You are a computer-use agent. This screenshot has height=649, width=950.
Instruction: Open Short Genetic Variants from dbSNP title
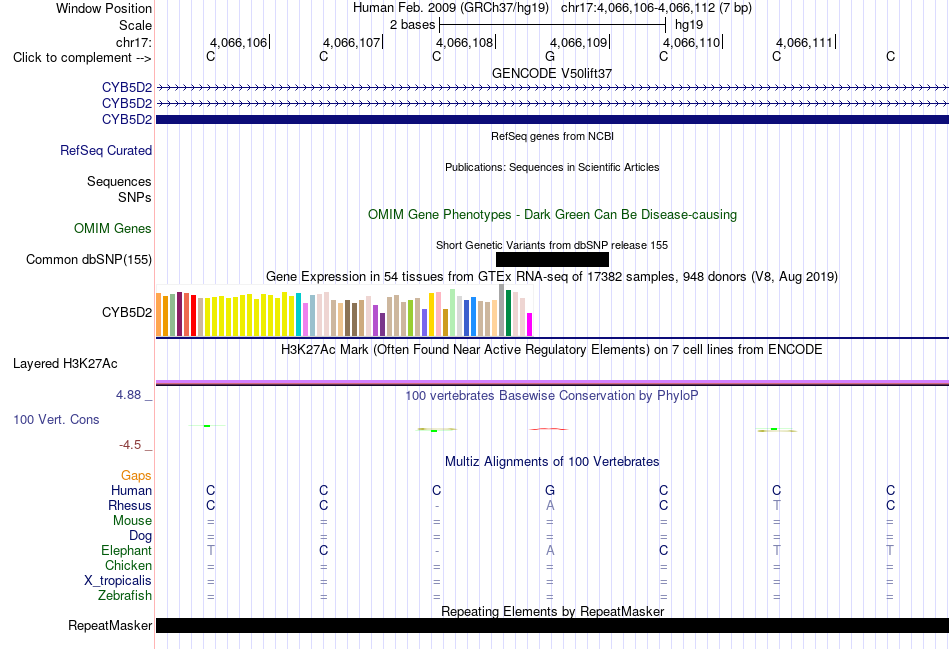click(x=552, y=245)
